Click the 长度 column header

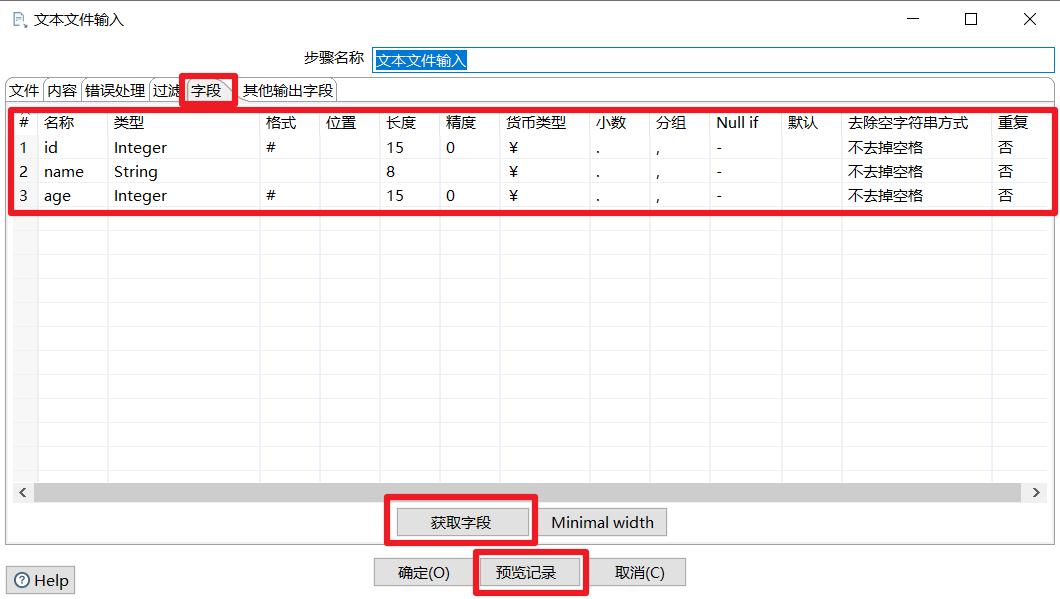[410, 122]
